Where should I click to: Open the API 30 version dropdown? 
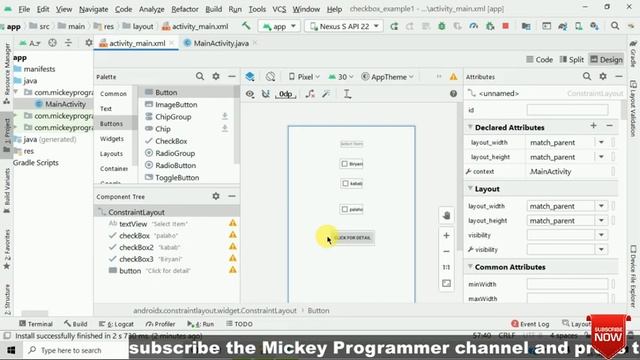click(341, 77)
